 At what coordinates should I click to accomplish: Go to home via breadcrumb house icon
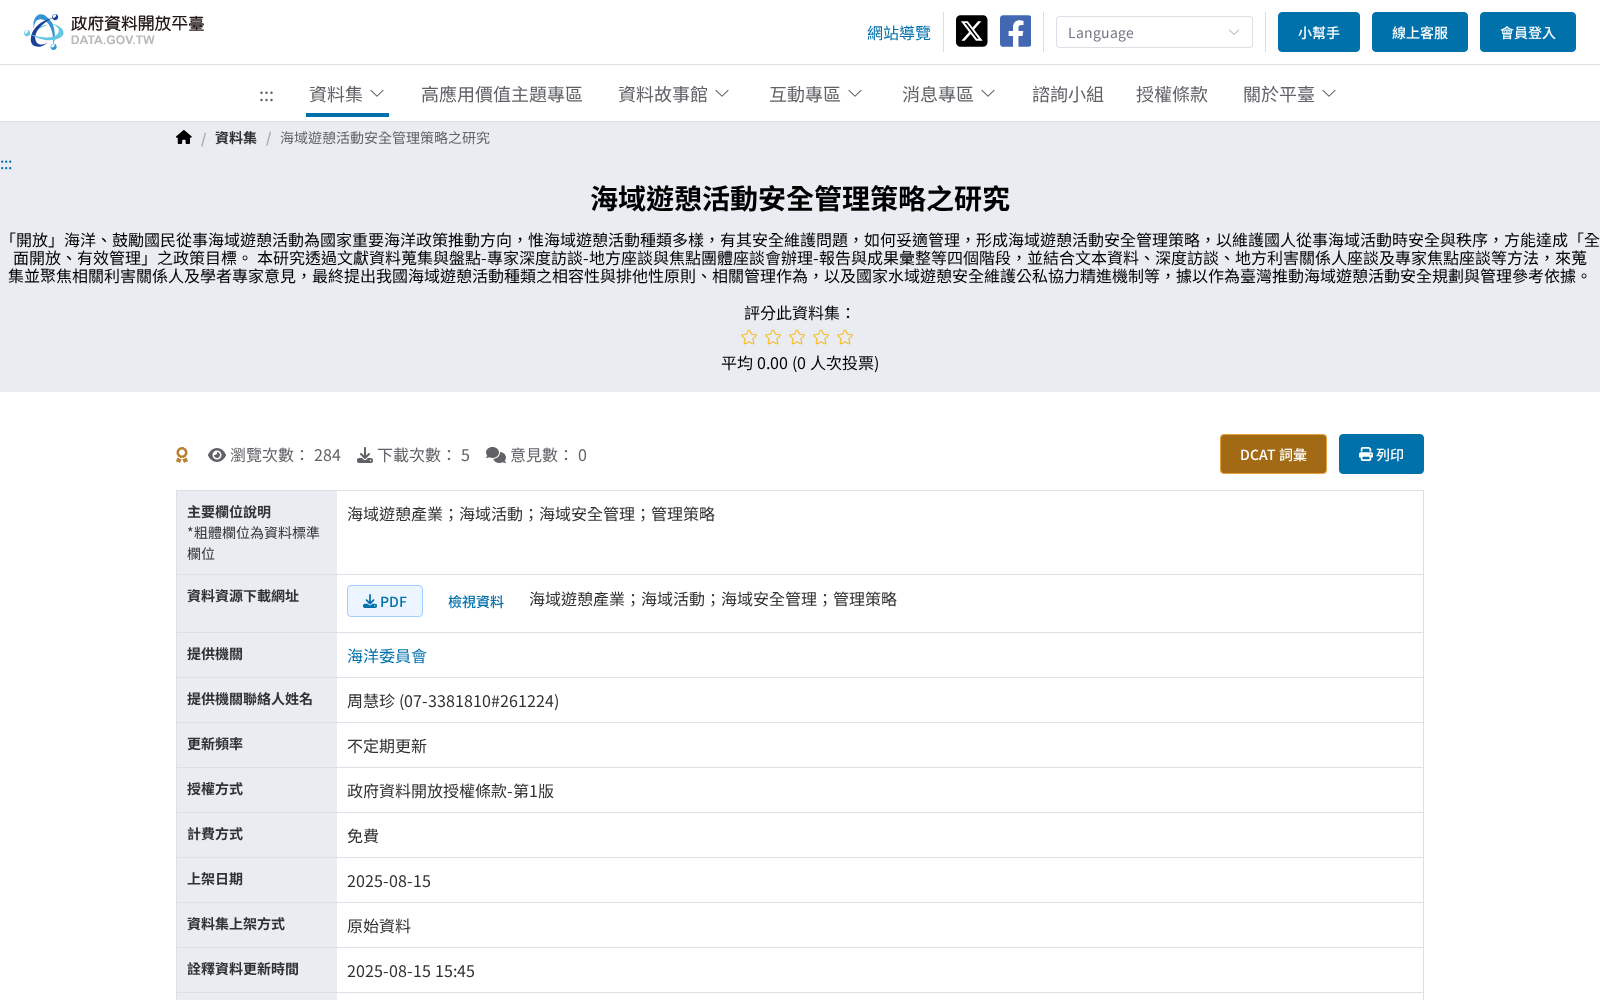point(184,138)
